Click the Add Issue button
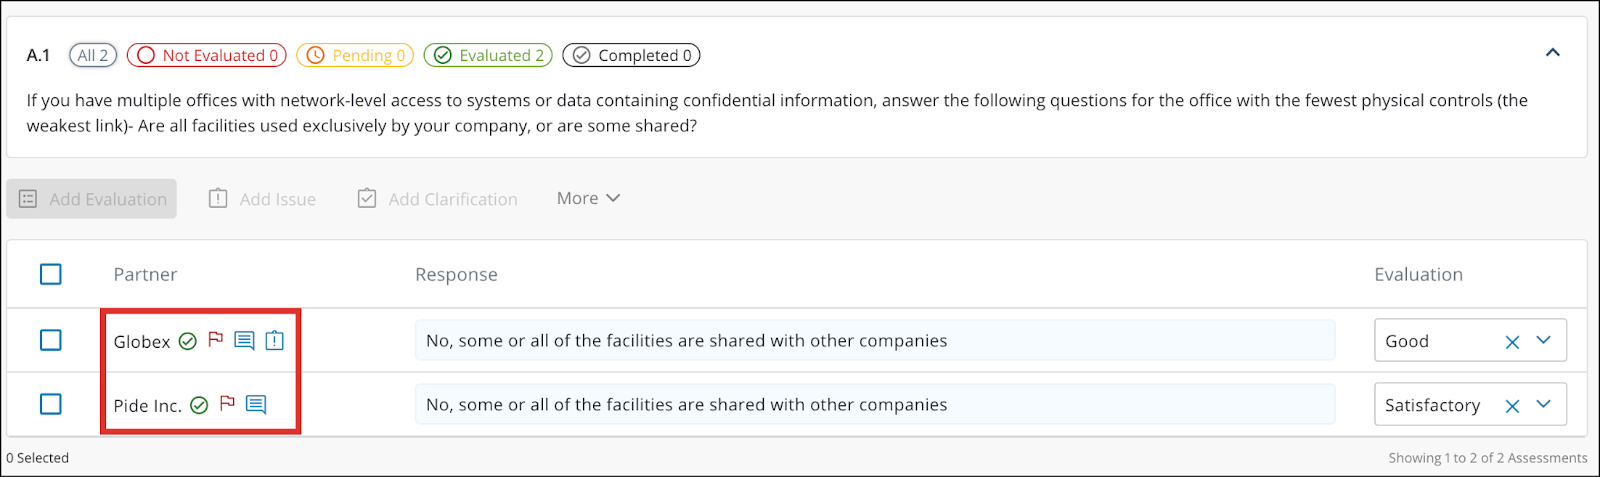This screenshot has height=477, width=1600. (x=262, y=199)
